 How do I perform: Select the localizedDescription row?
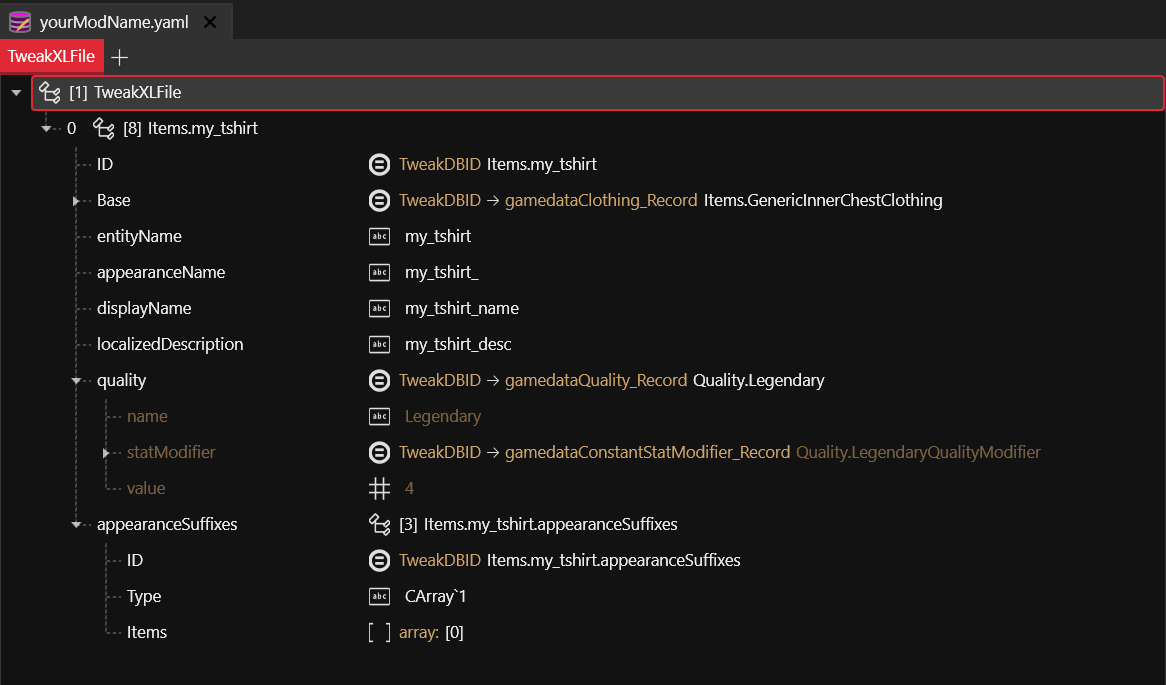tap(170, 344)
